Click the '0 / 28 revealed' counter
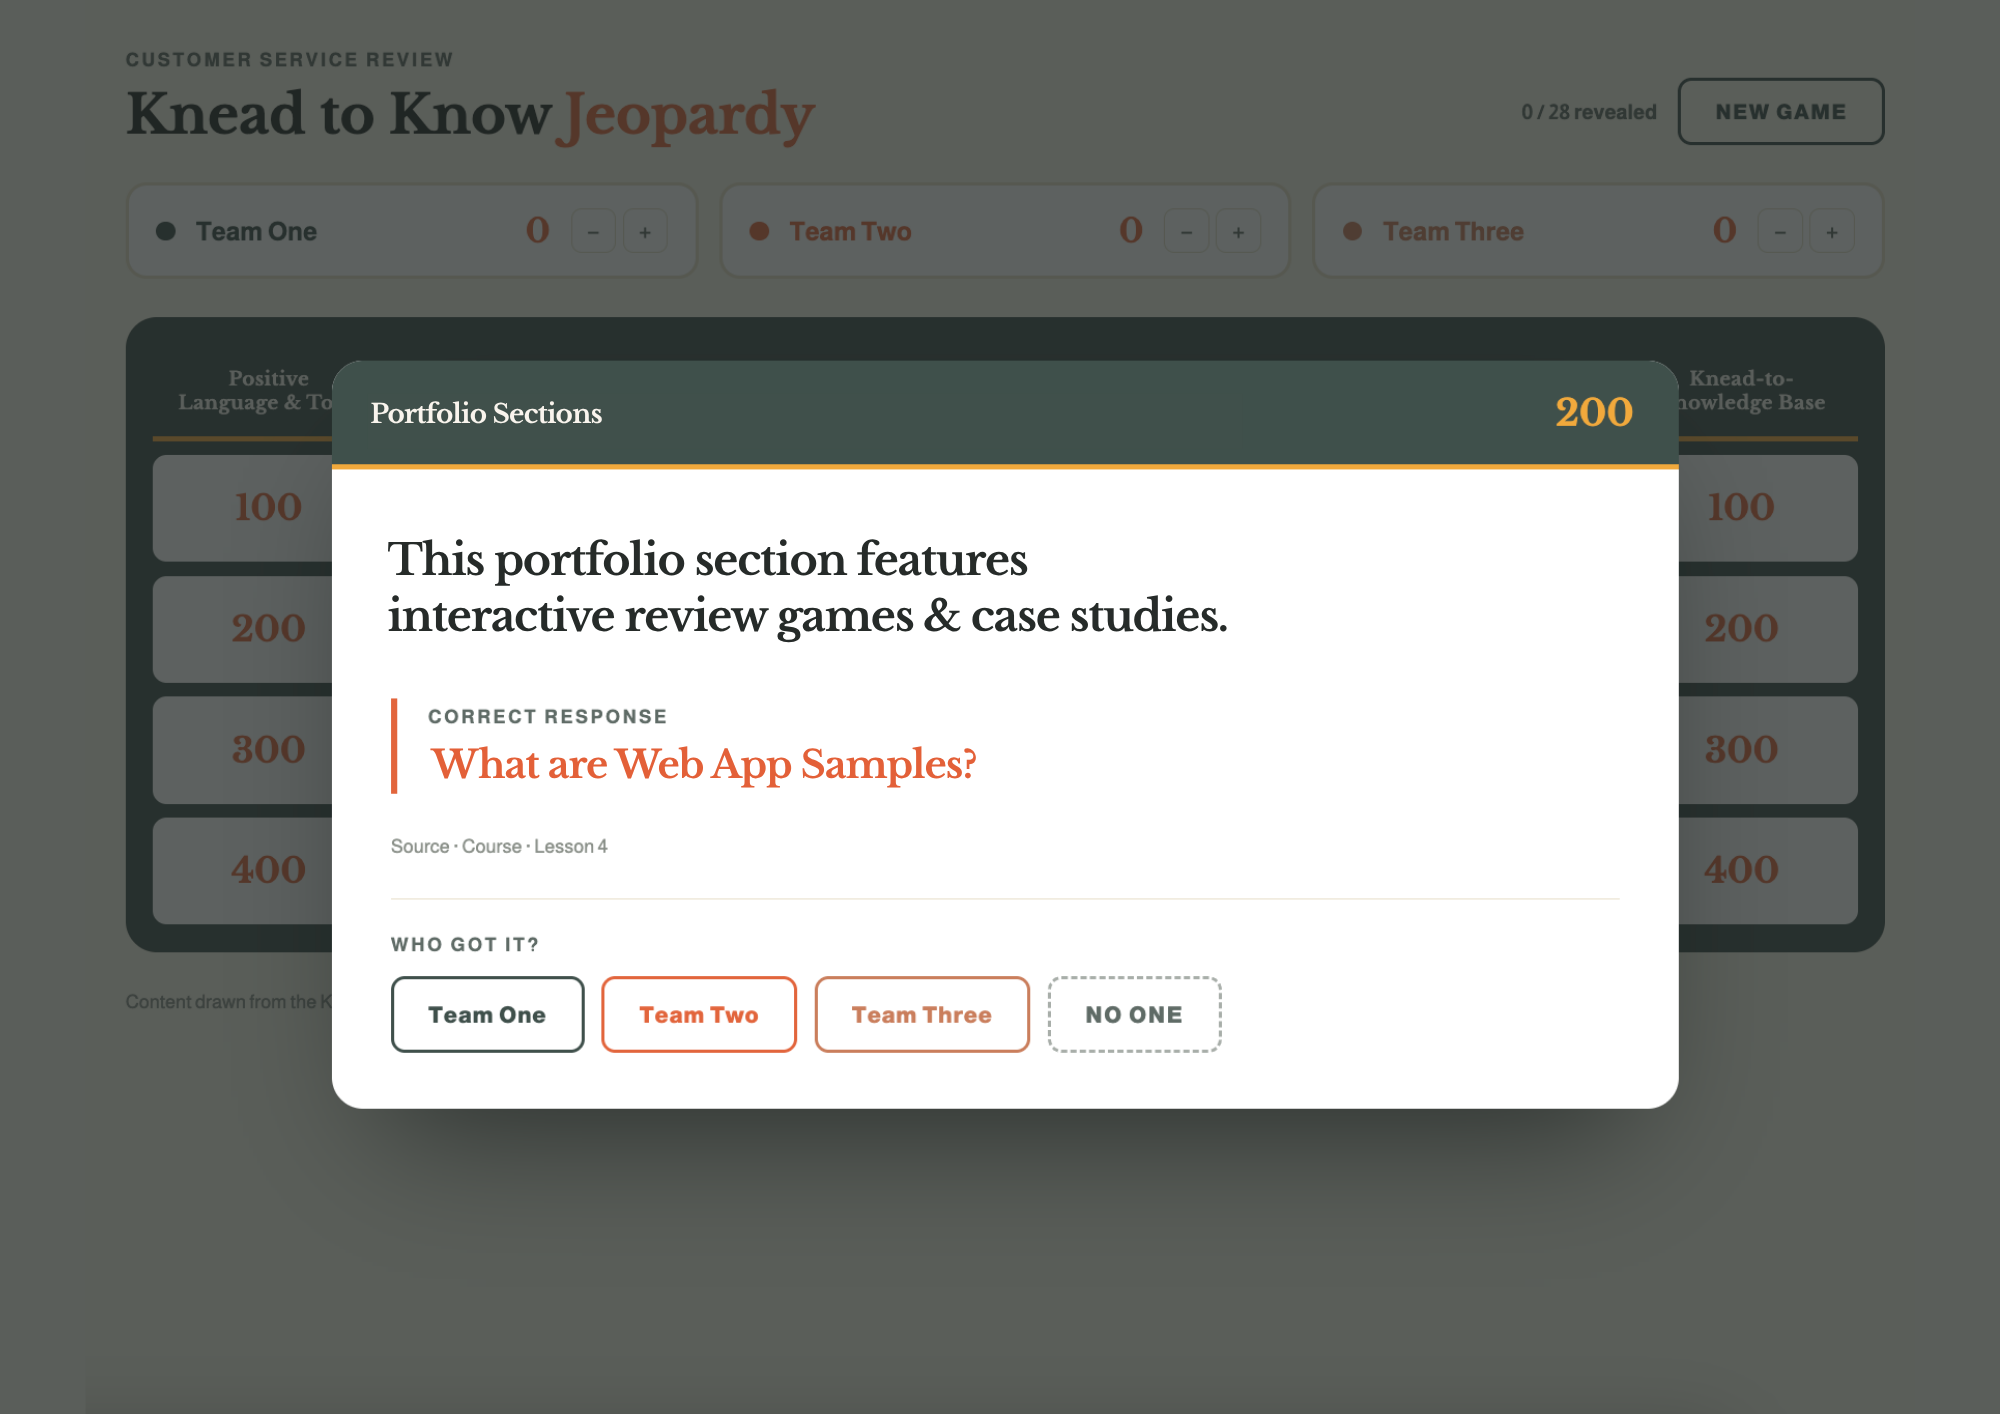Screen dimensions: 2000x1414 coord(1589,112)
